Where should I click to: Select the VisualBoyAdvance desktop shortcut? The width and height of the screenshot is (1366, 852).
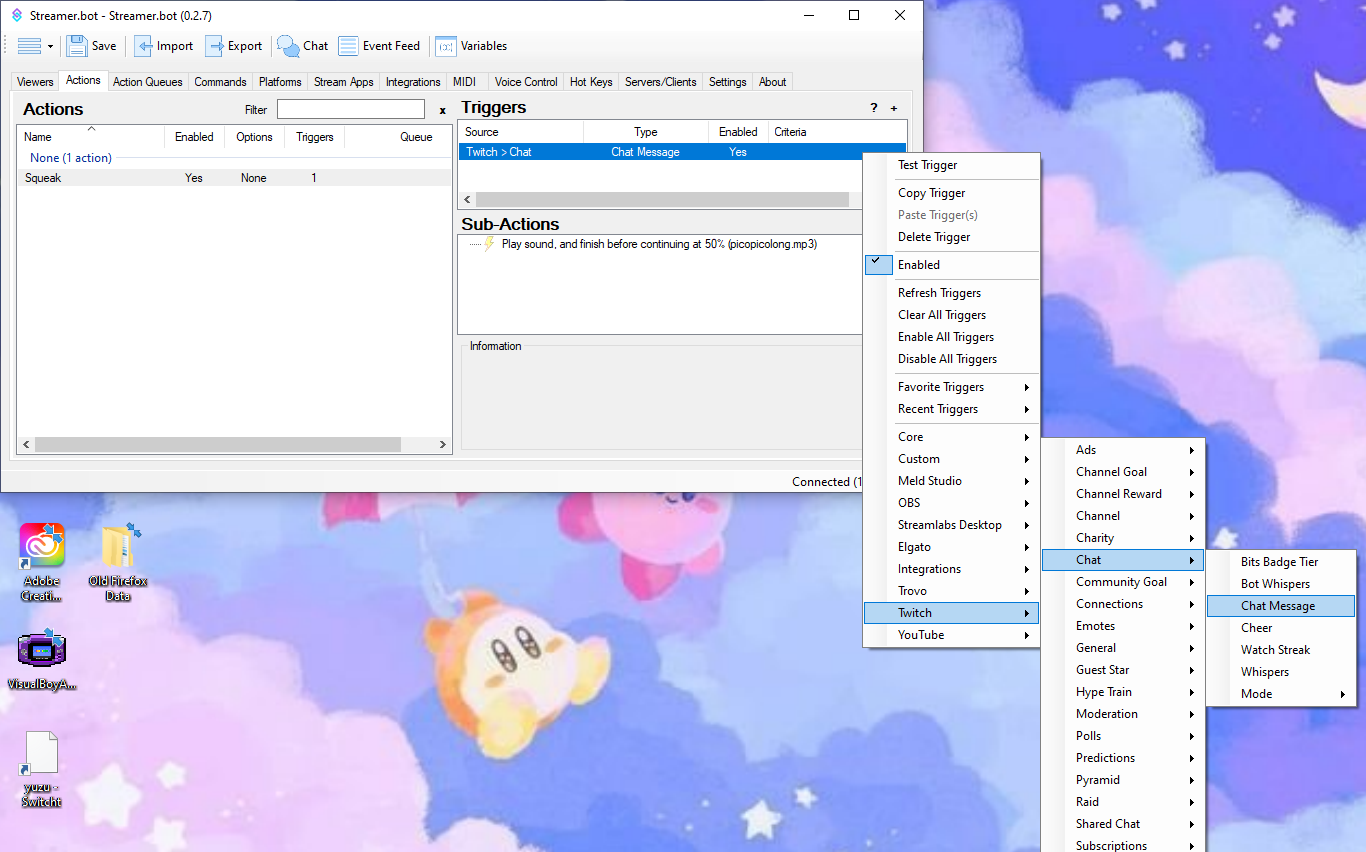click(42, 661)
